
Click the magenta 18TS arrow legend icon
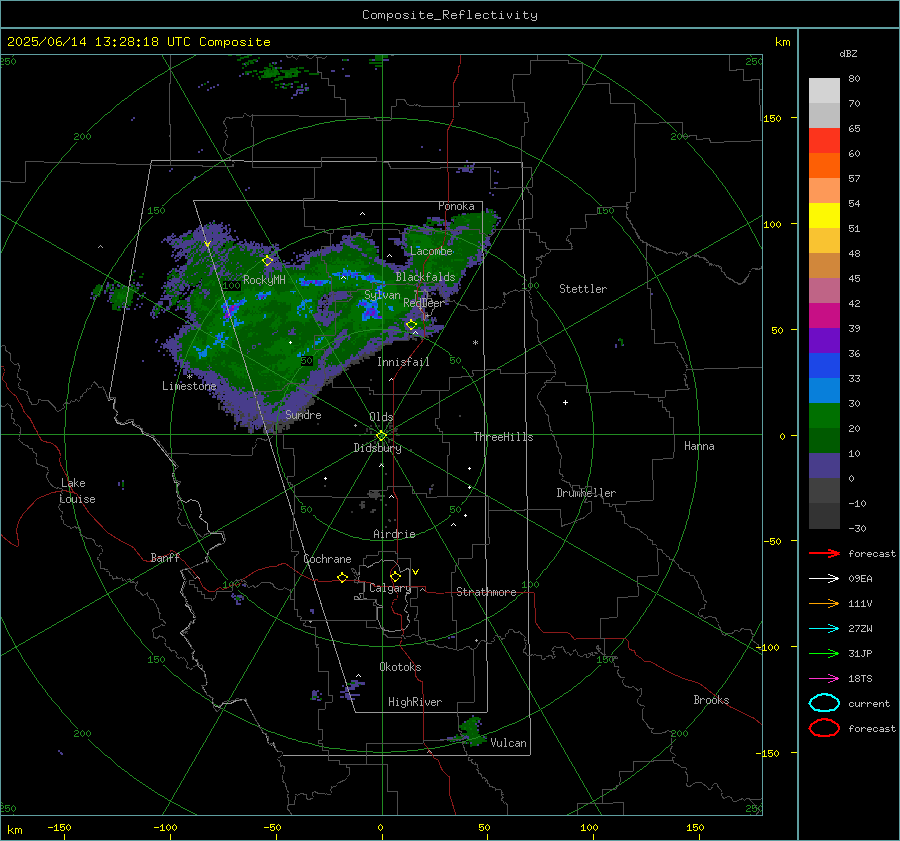click(824, 679)
